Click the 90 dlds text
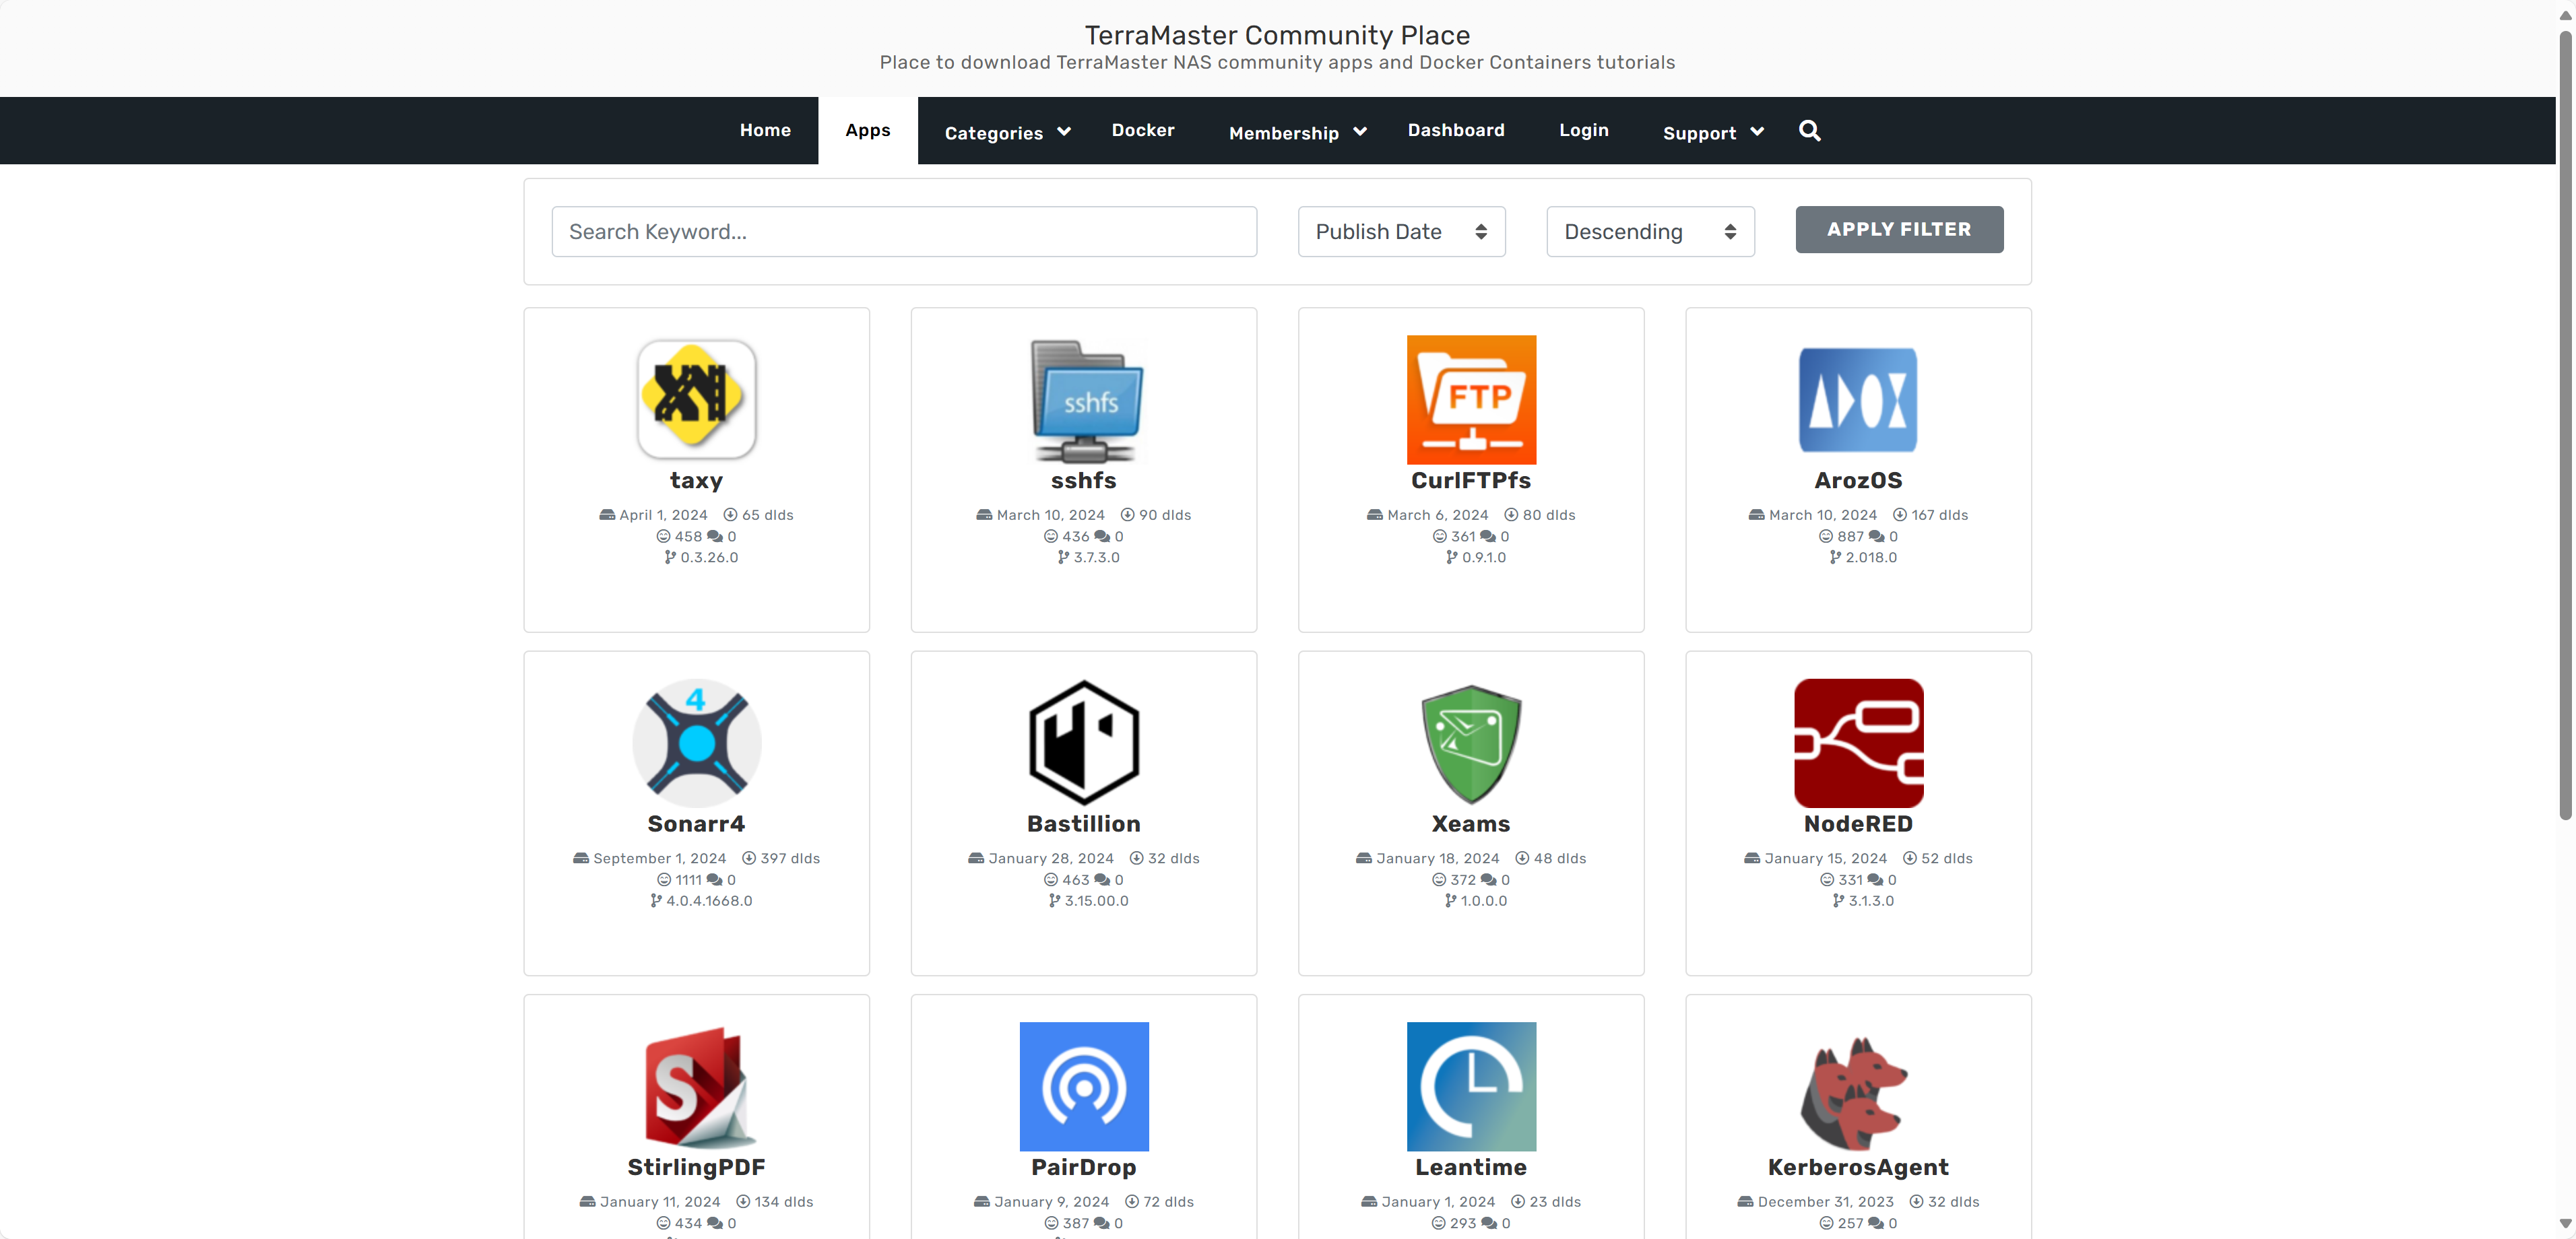Screen dimensions: 2576x1239 [1165, 515]
